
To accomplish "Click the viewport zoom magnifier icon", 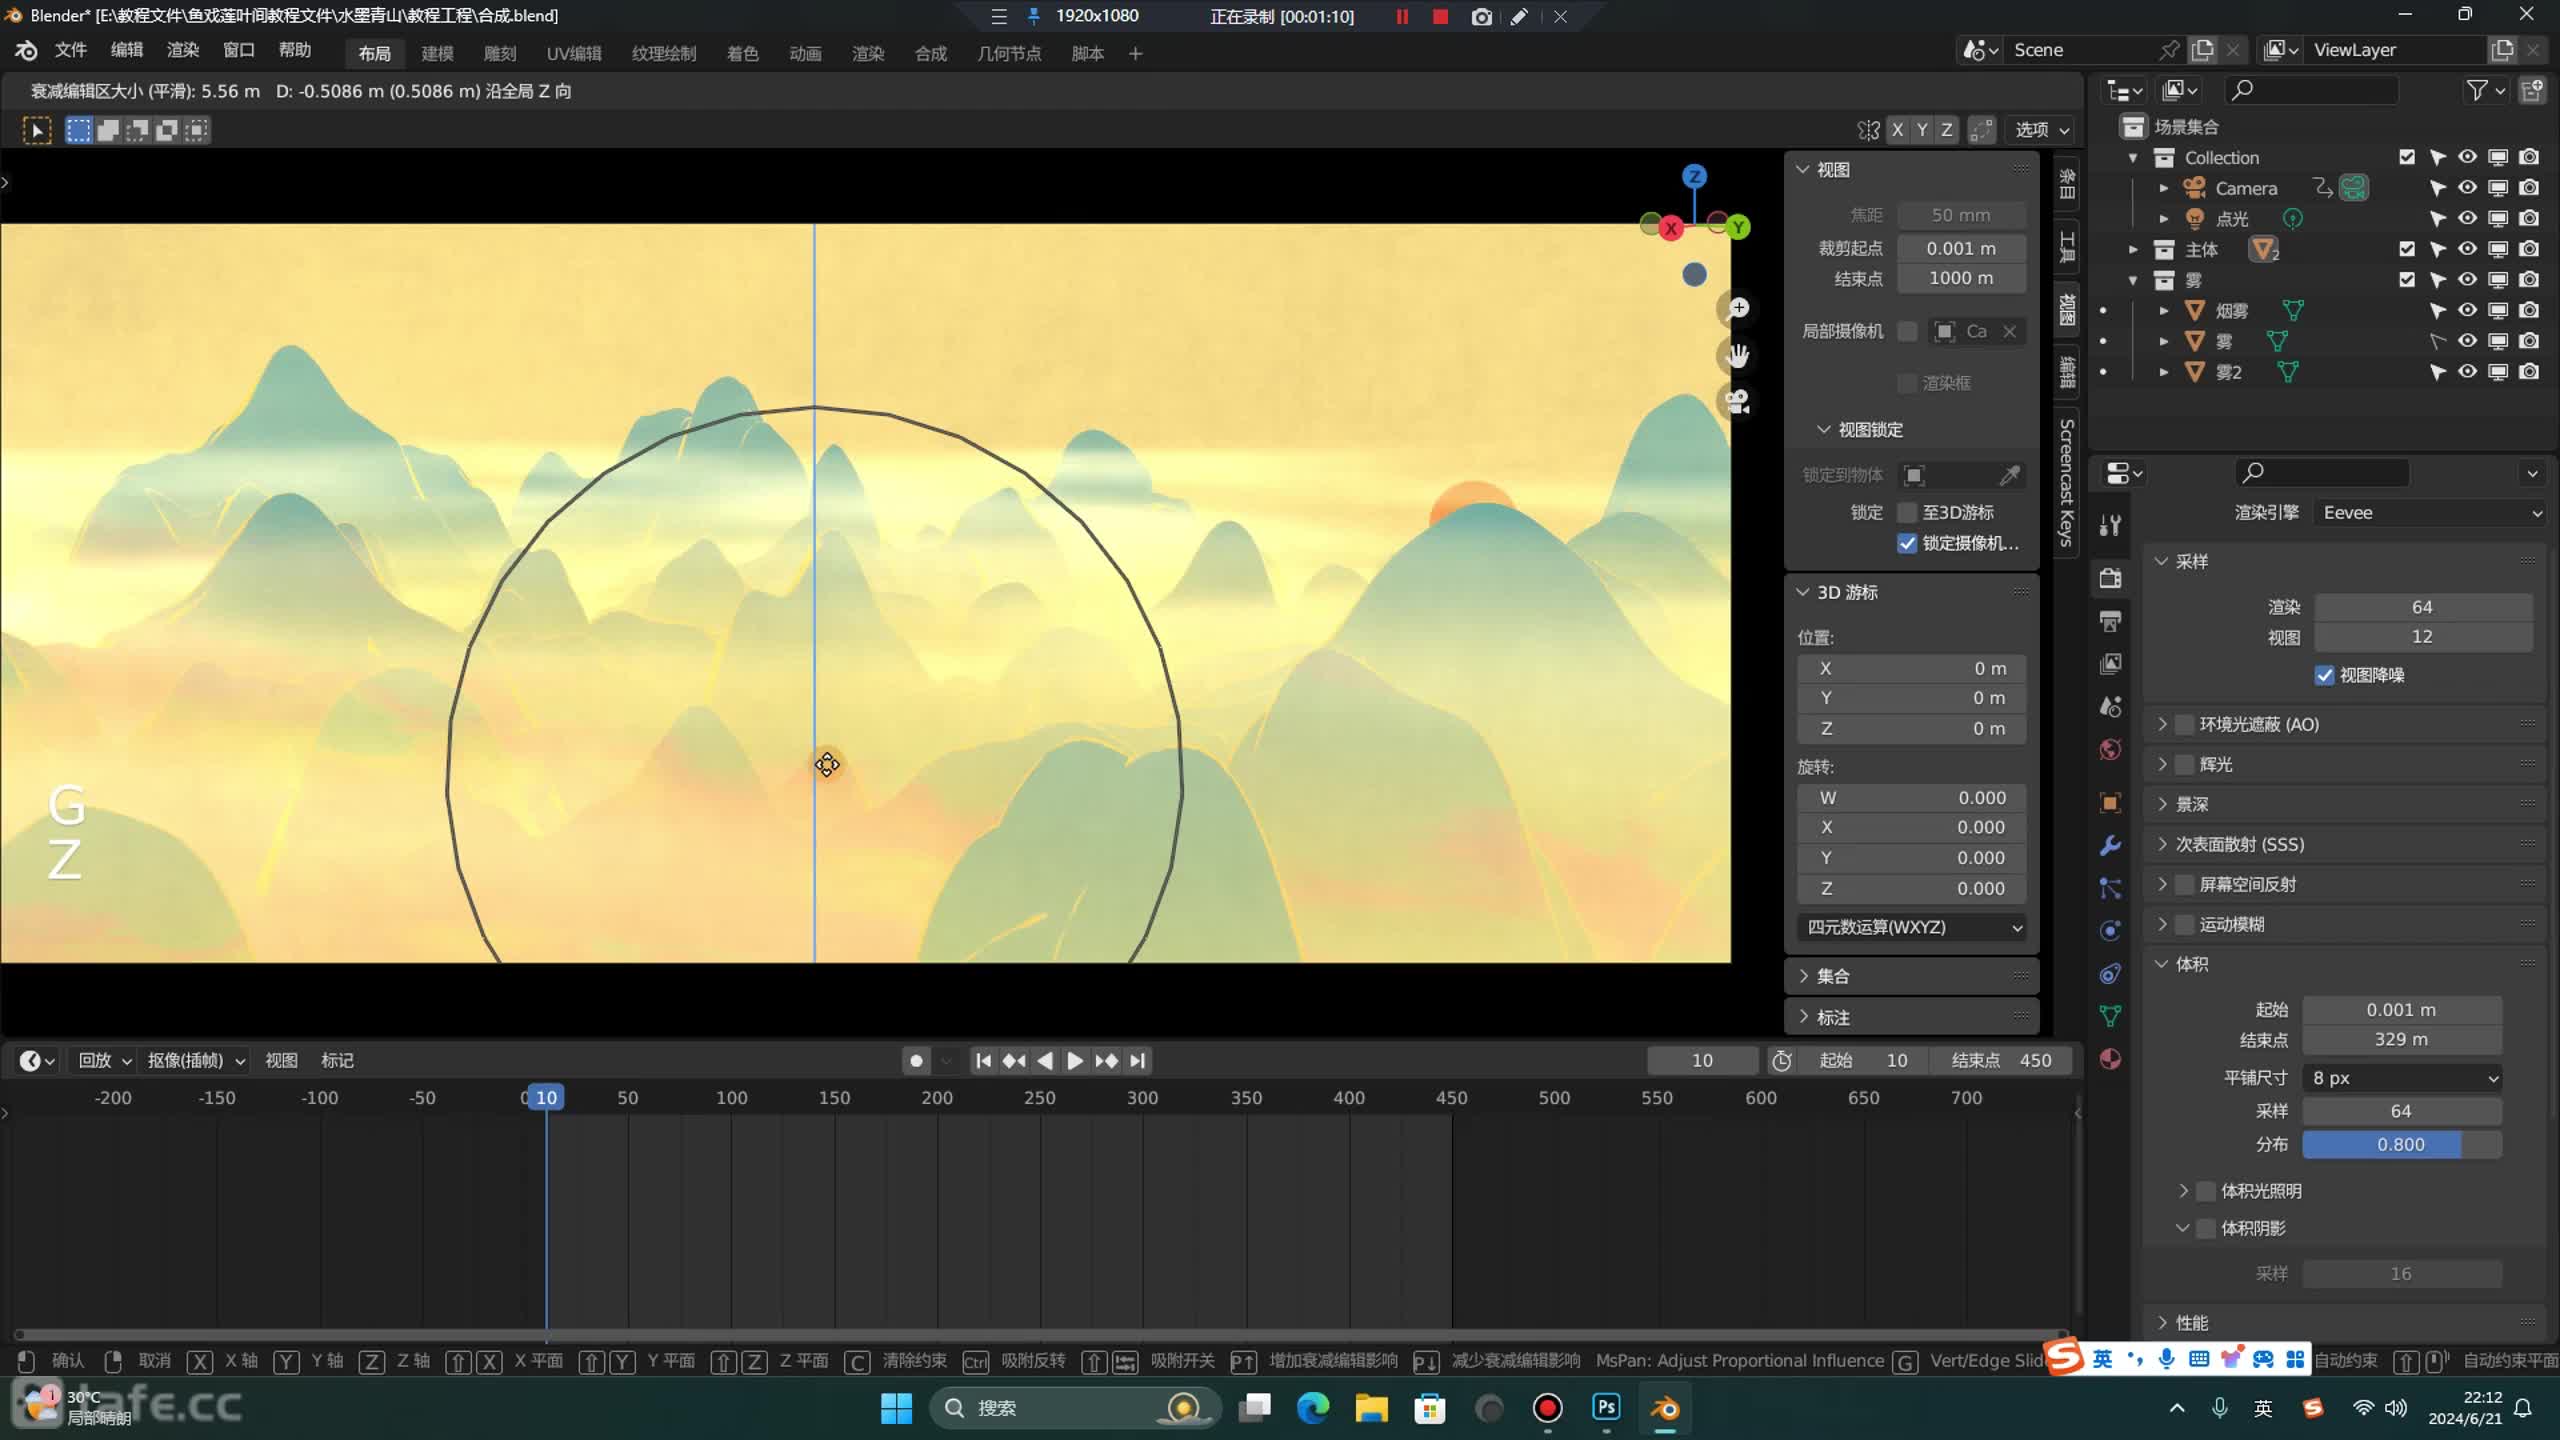I will 1738,309.
